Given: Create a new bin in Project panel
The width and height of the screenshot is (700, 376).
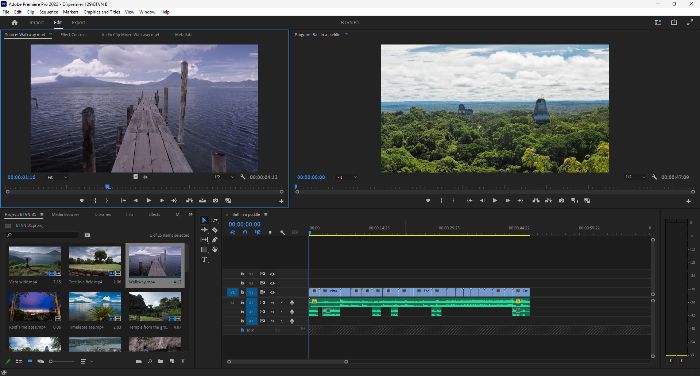Looking at the screenshot, I should (160, 361).
